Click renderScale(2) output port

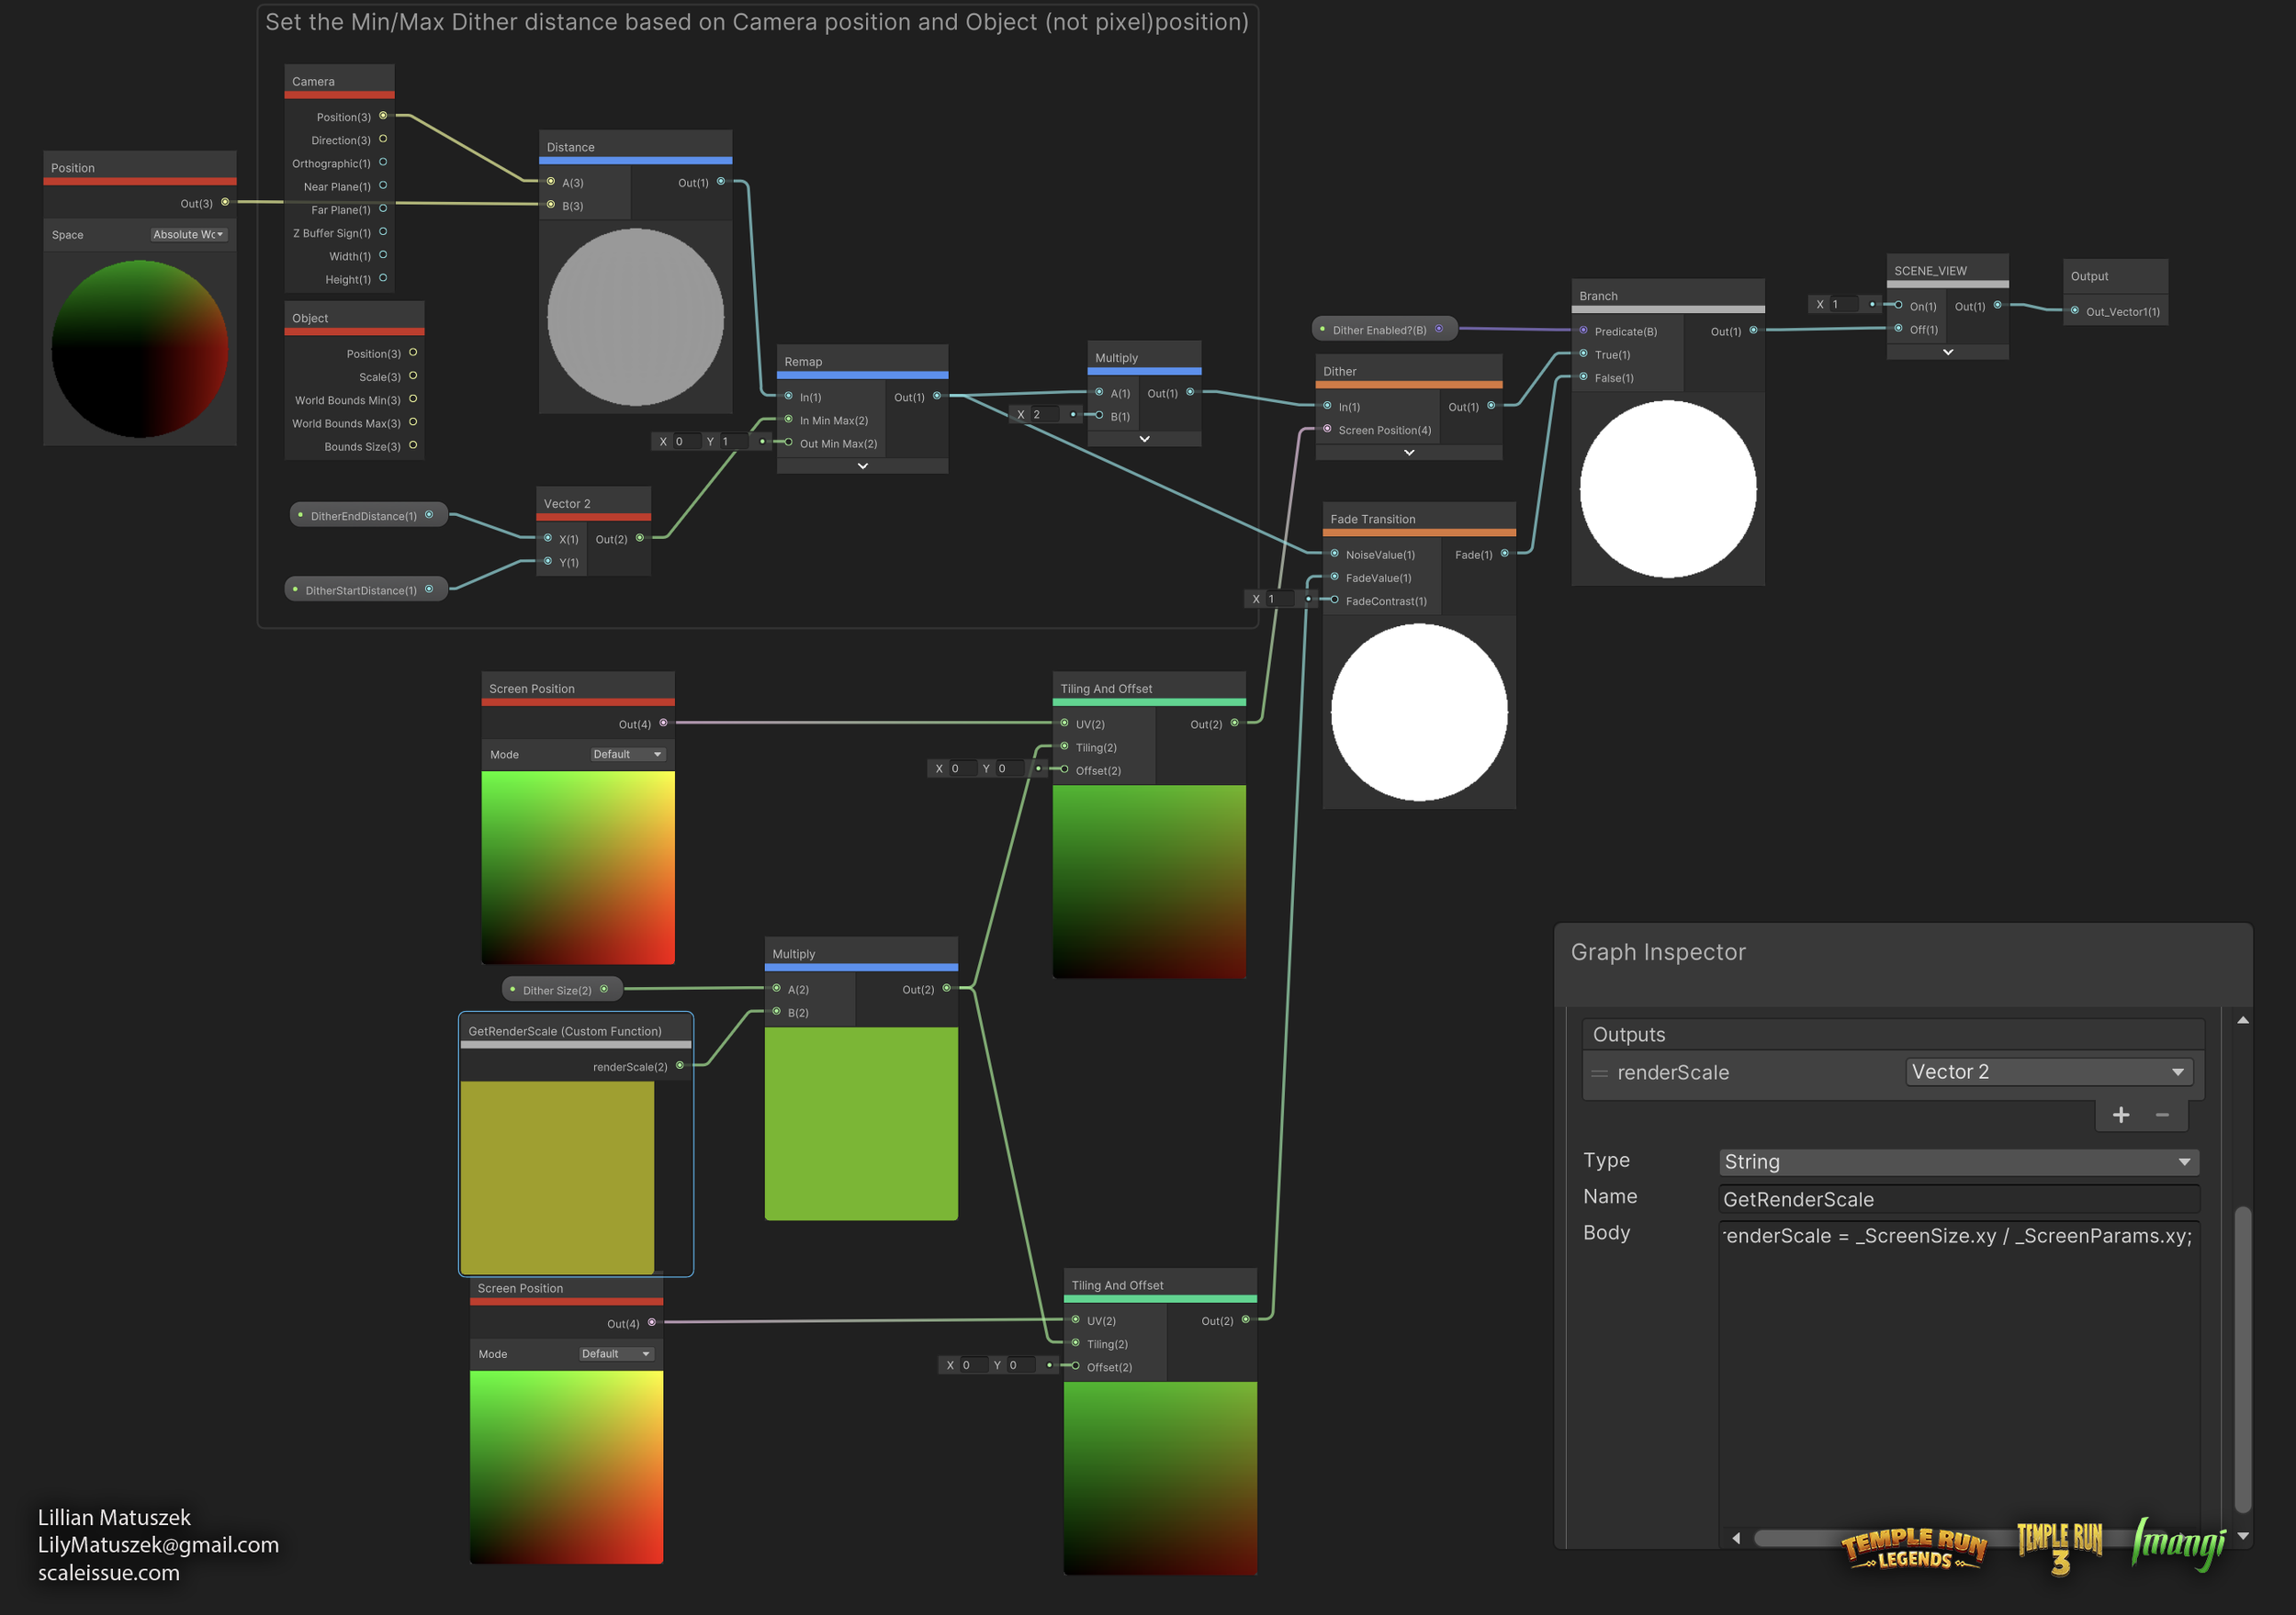680,1066
